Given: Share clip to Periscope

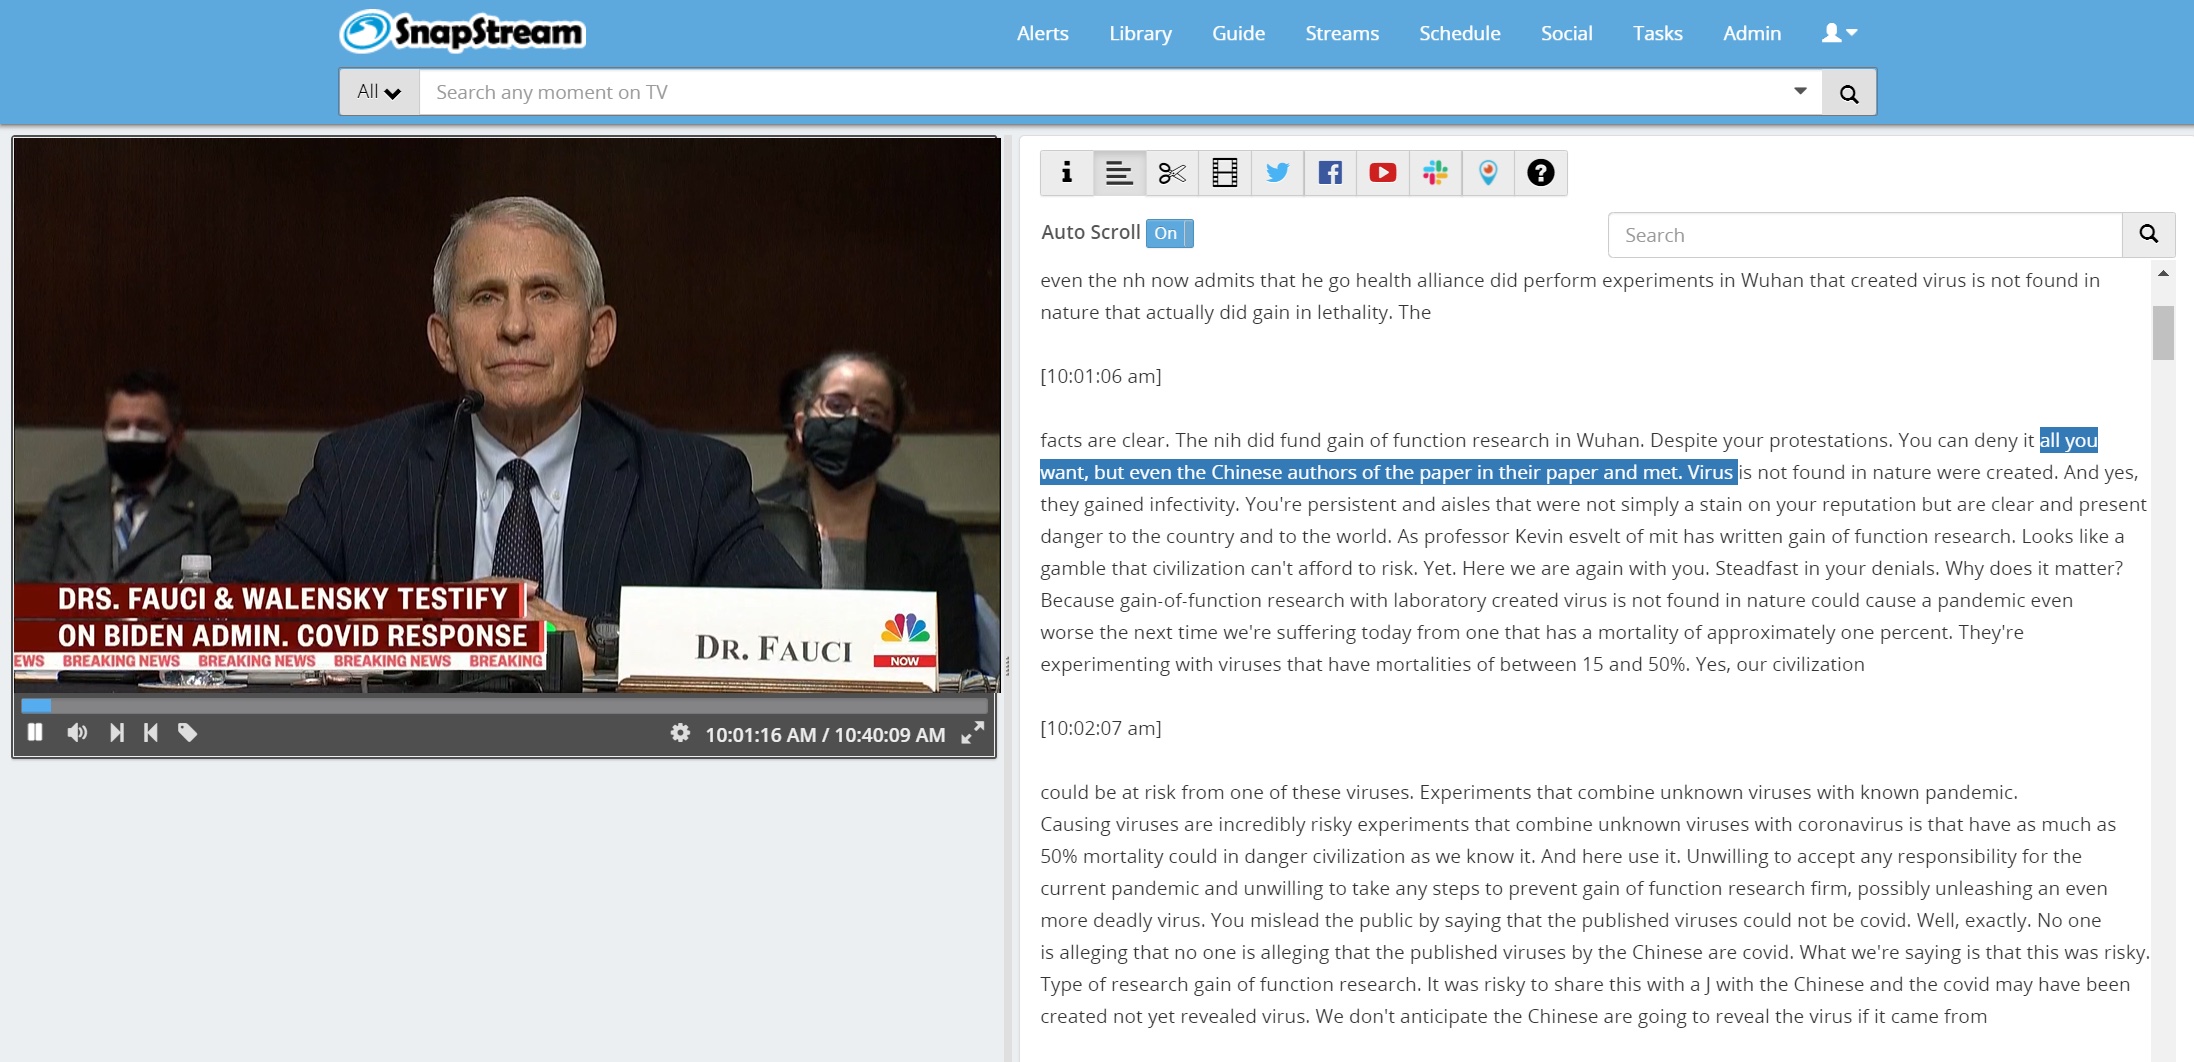Looking at the screenshot, I should tap(1488, 173).
